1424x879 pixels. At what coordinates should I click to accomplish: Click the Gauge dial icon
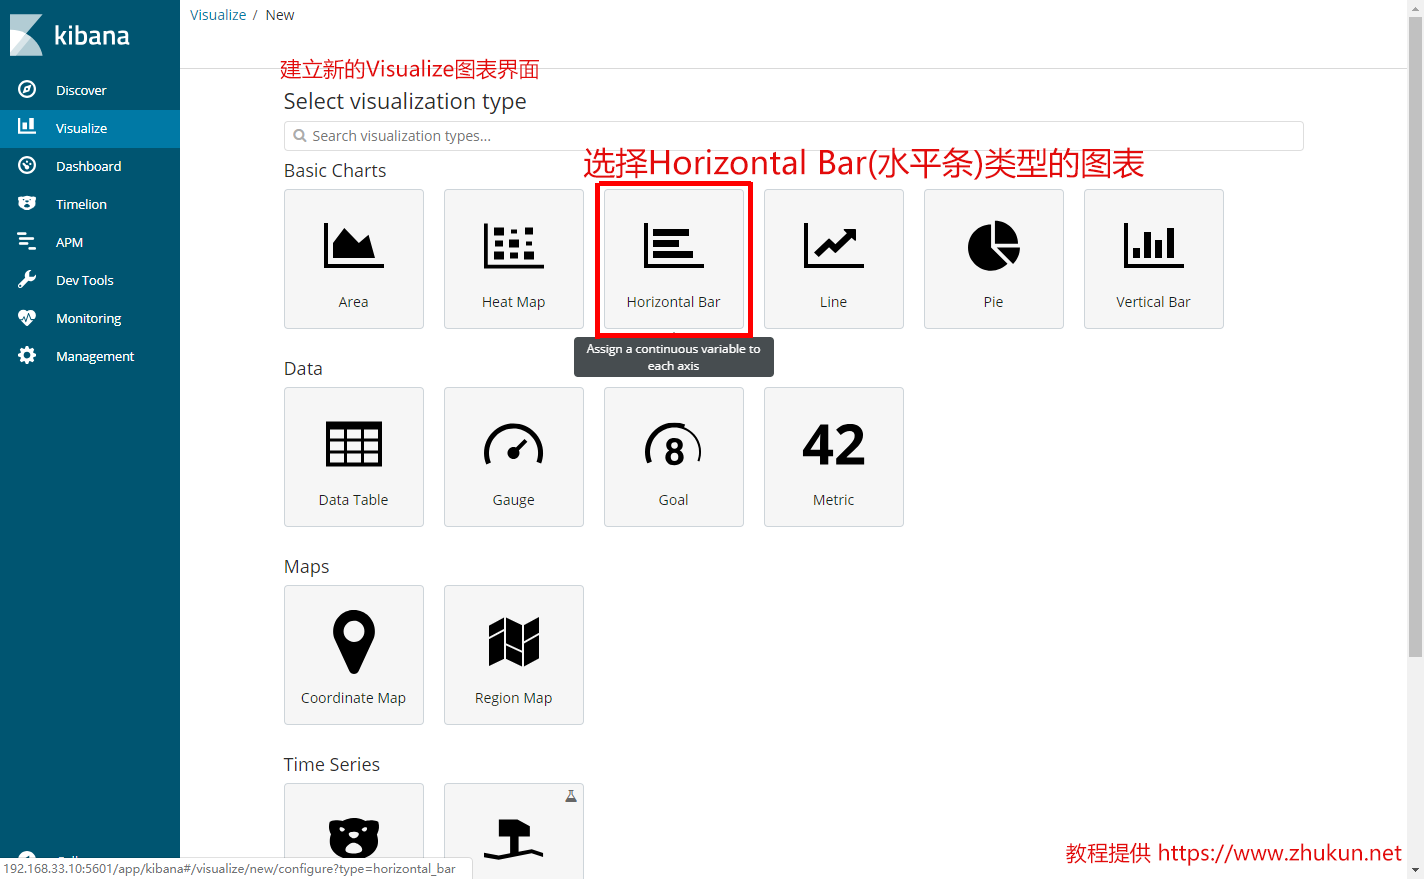(514, 445)
